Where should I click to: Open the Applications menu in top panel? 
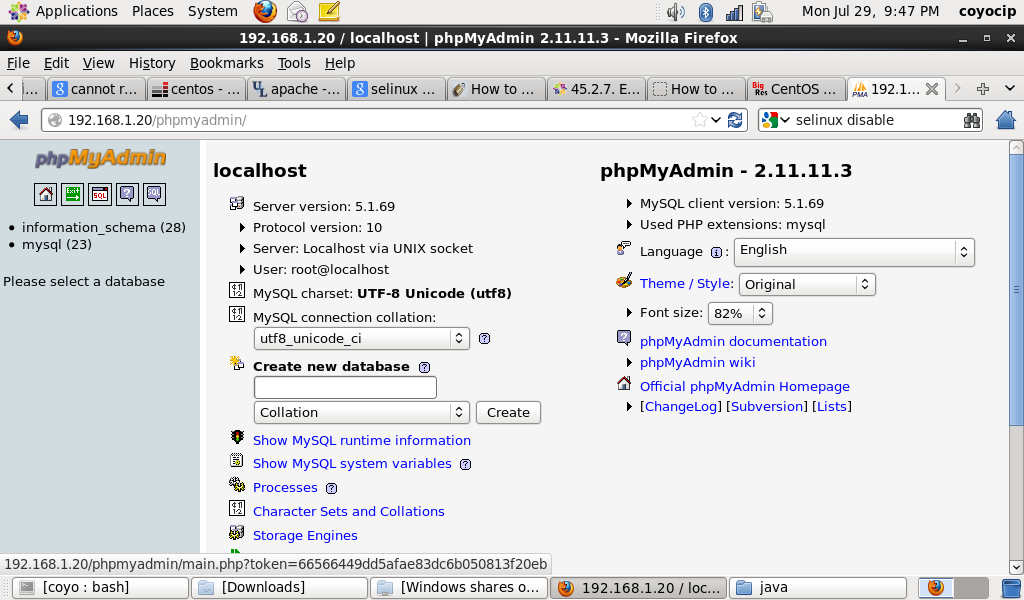pos(64,11)
